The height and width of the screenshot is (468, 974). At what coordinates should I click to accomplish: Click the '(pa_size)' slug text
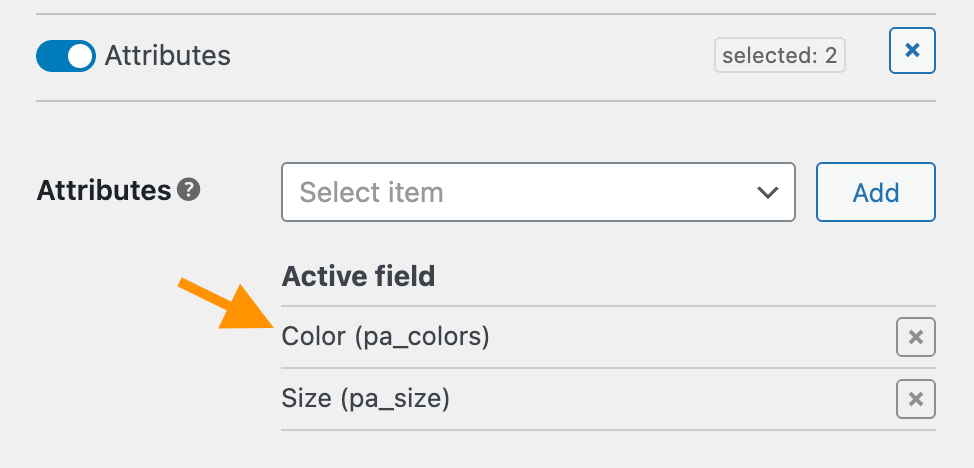[x=395, y=400]
